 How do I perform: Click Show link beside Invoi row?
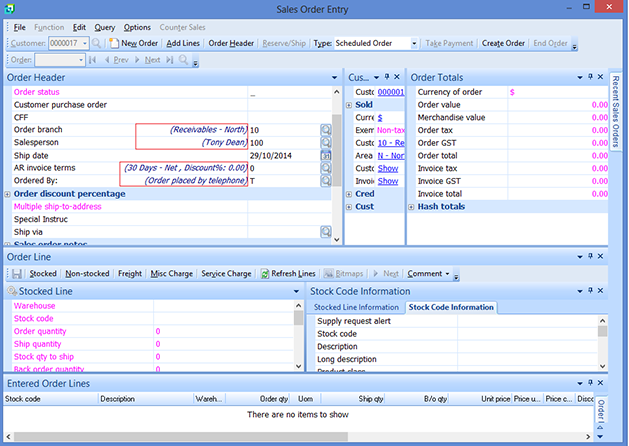[388, 181]
